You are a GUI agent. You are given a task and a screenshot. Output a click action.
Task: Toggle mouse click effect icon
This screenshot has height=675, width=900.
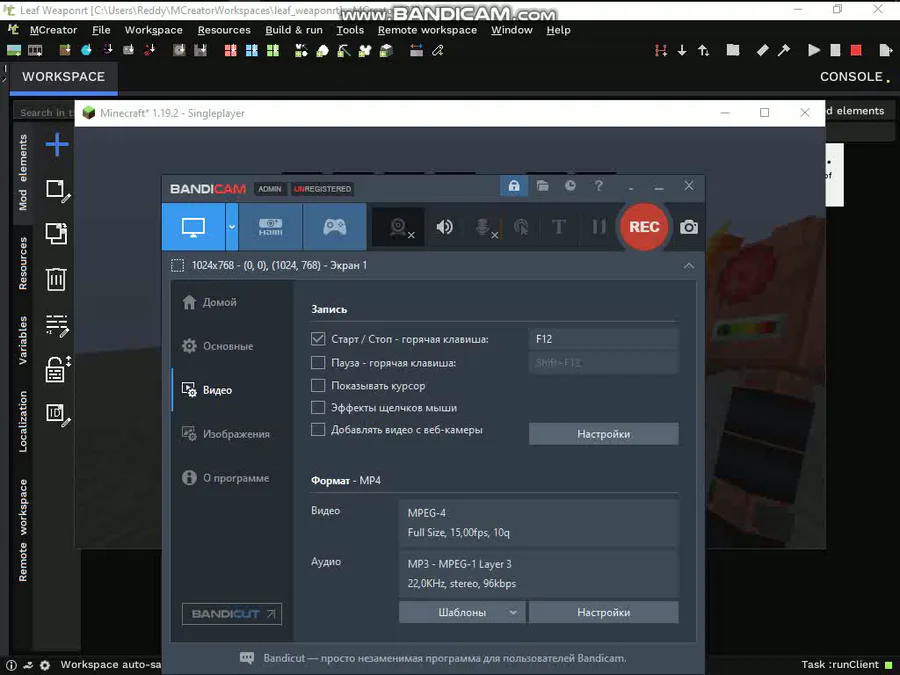[x=521, y=227]
